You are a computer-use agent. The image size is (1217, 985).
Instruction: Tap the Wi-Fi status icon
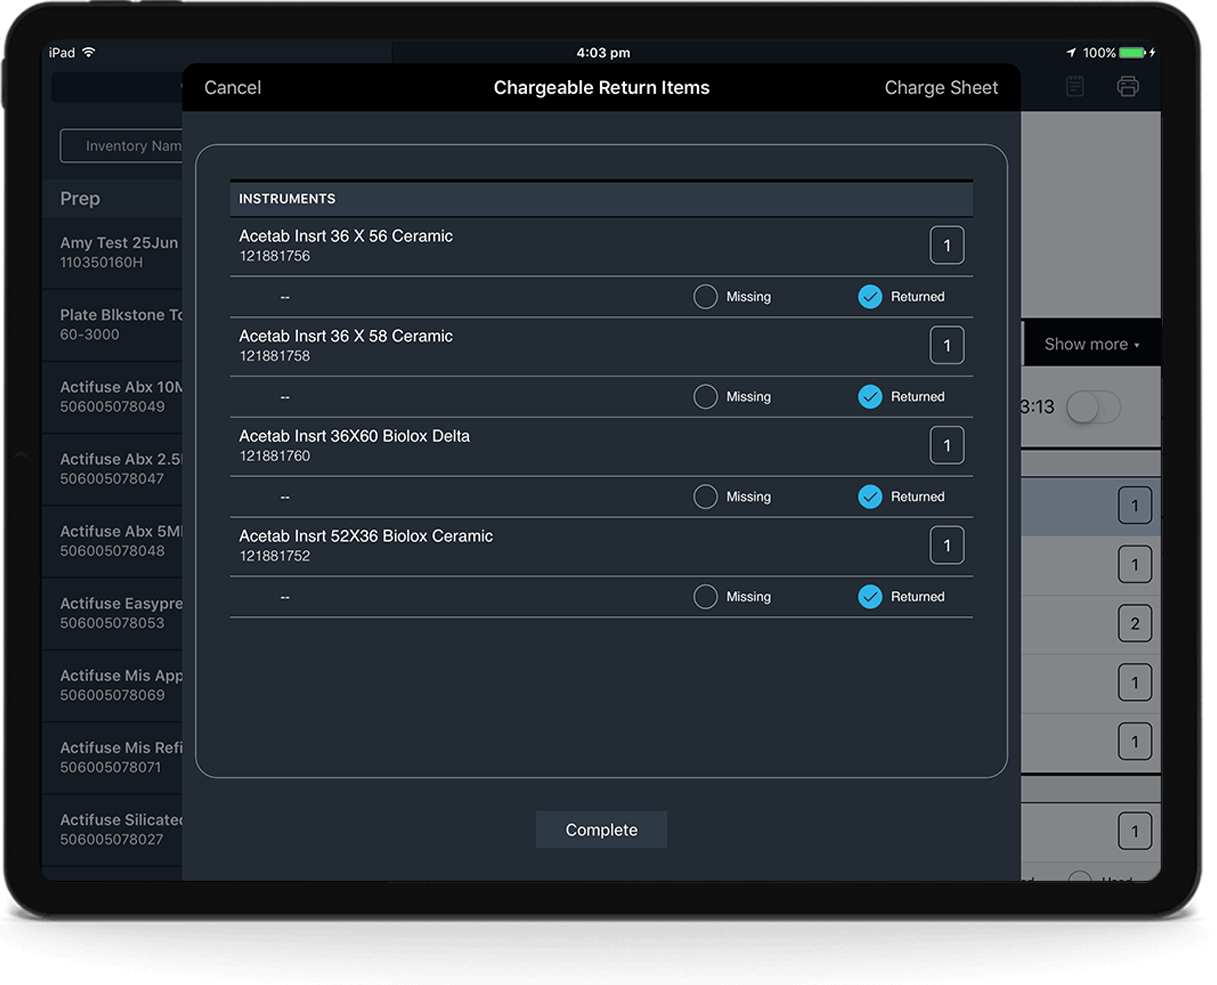(89, 52)
